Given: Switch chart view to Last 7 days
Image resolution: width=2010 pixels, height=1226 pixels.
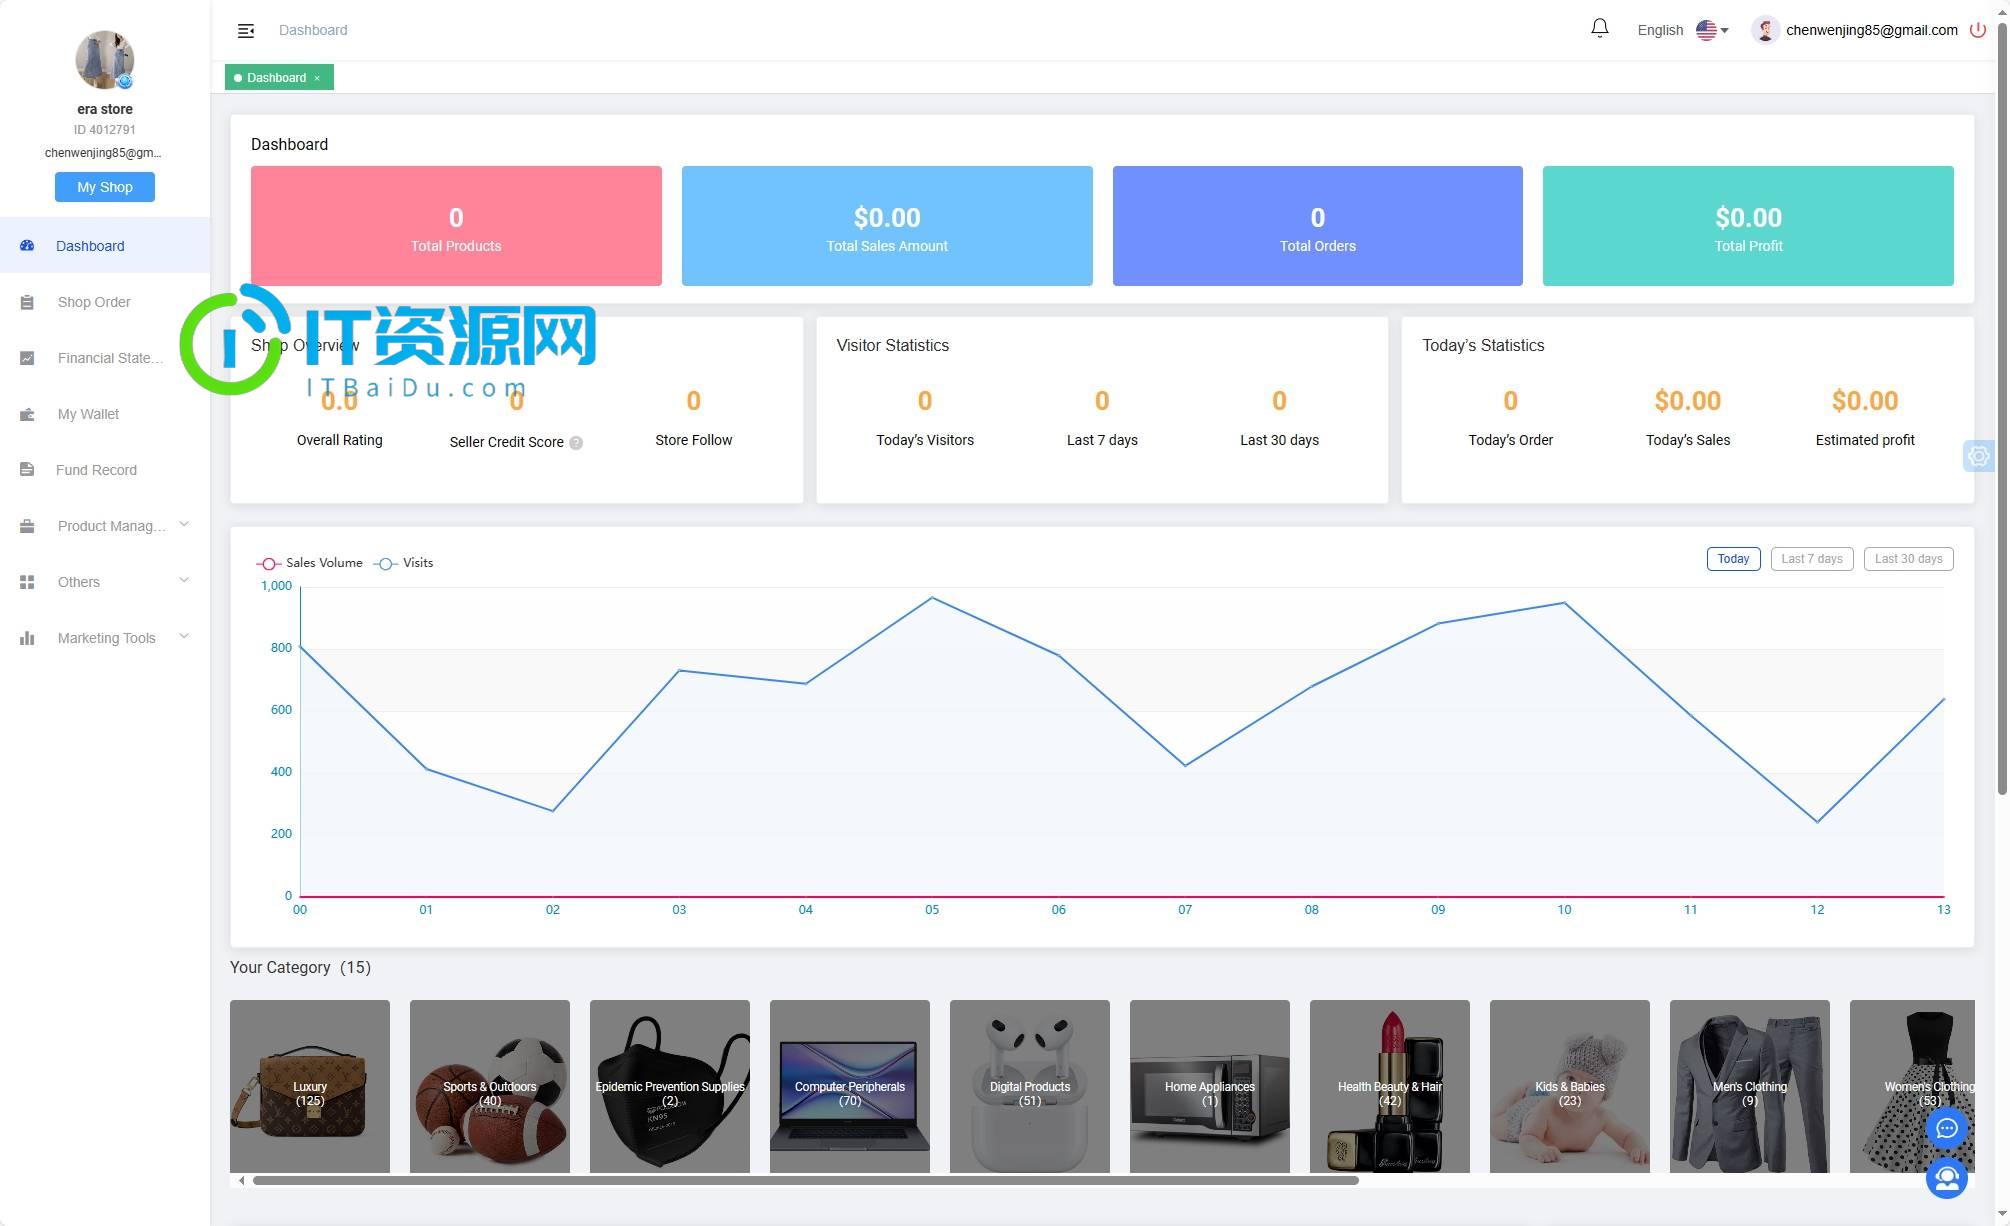Looking at the screenshot, I should tap(1812, 558).
